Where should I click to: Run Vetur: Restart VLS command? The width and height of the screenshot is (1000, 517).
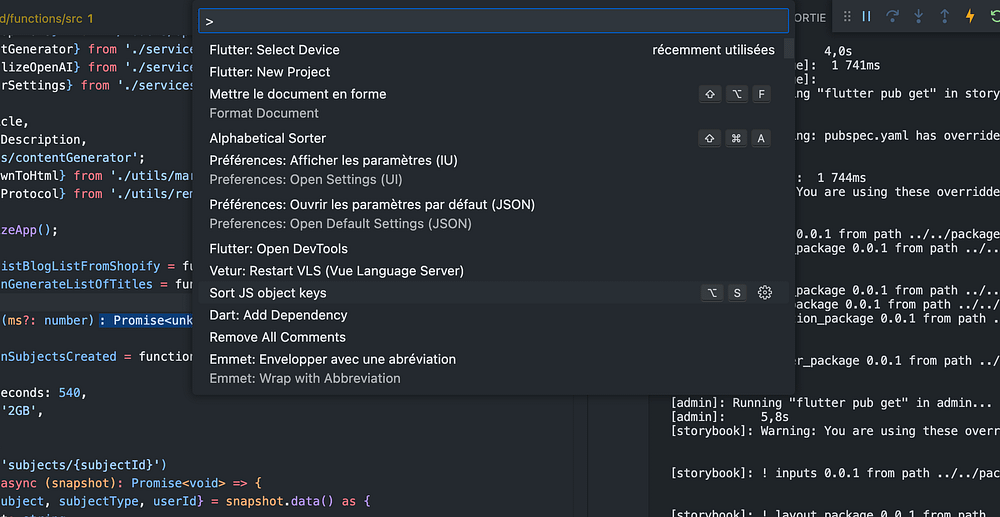[x=494, y=271]
